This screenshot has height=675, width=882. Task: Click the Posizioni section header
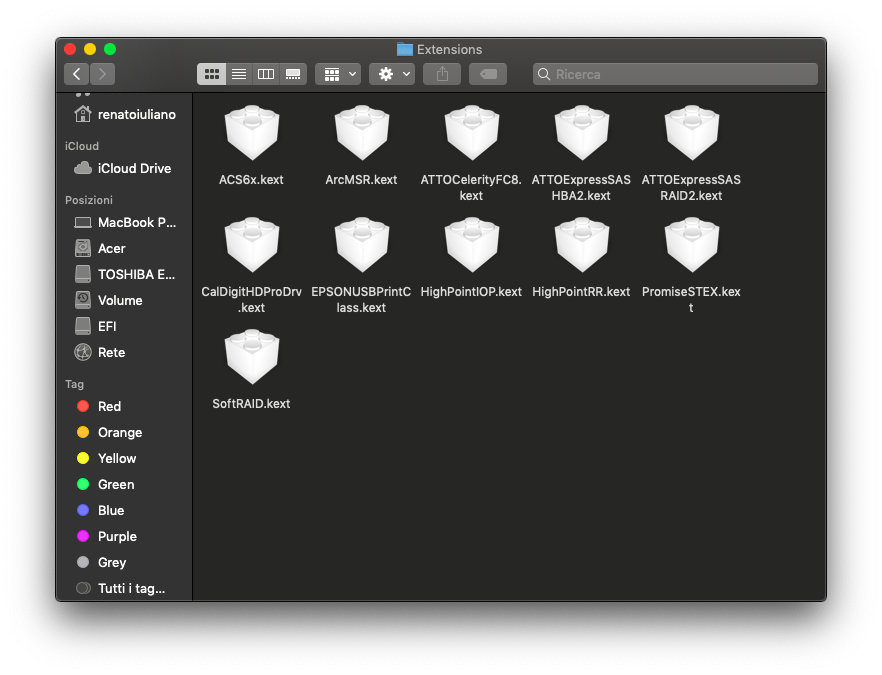89,200
